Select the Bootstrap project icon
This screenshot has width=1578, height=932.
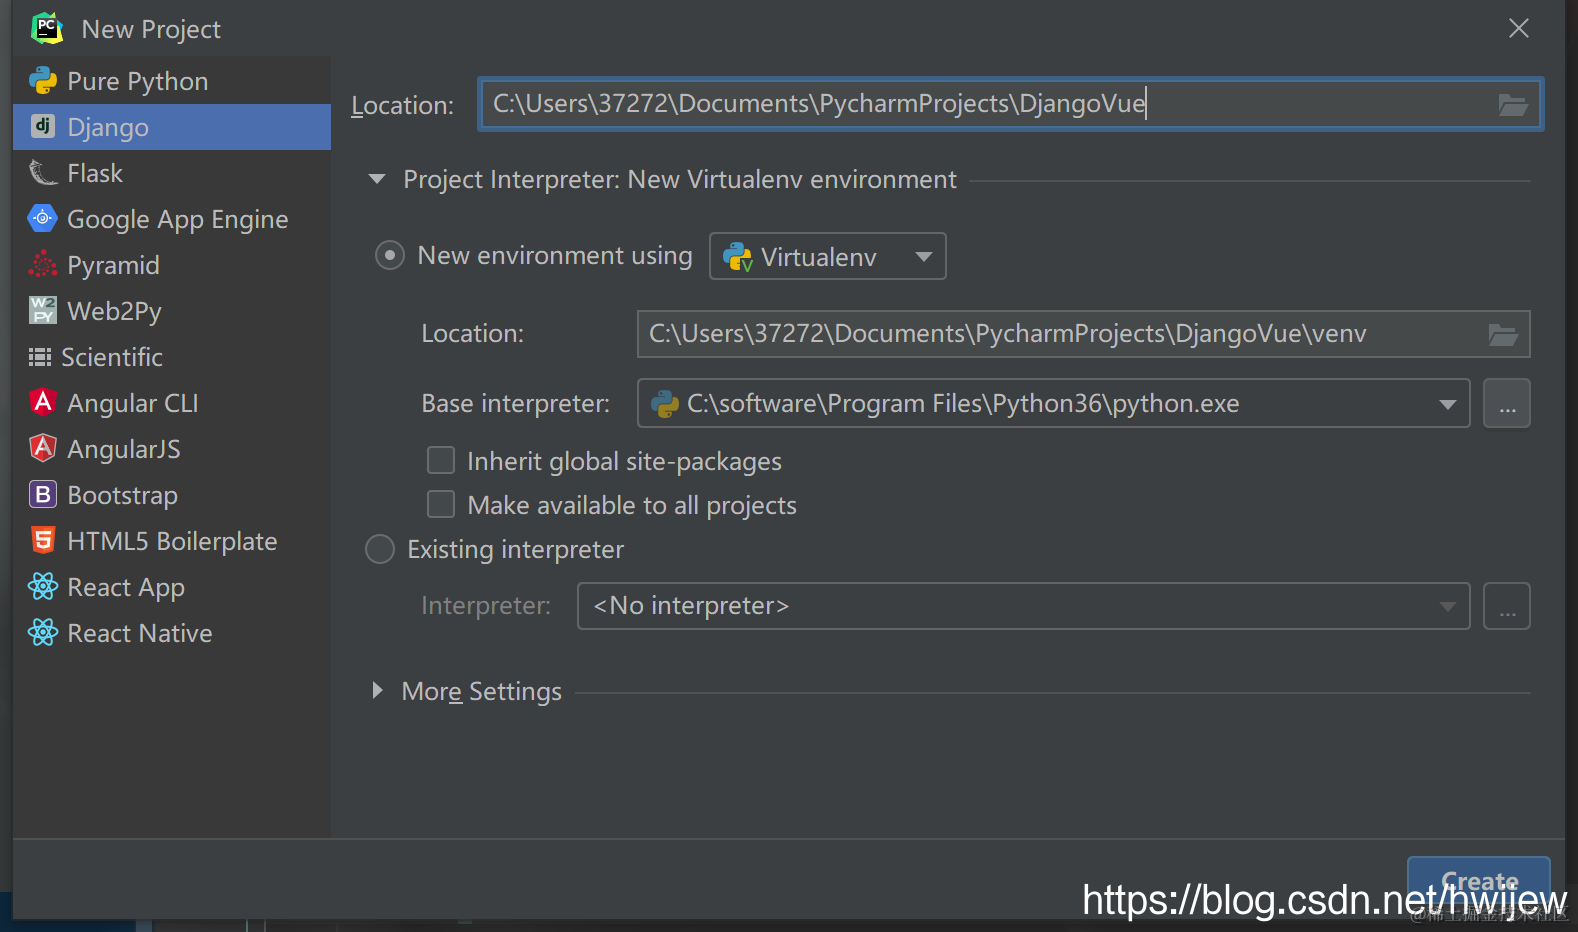pos(43,494)
